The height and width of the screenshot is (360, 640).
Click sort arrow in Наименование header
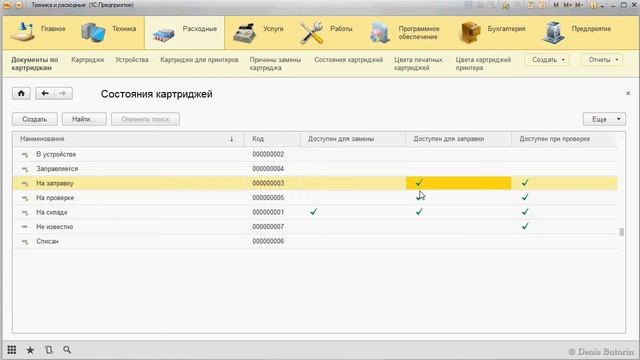pyautogui.click(x=231, y=139)
